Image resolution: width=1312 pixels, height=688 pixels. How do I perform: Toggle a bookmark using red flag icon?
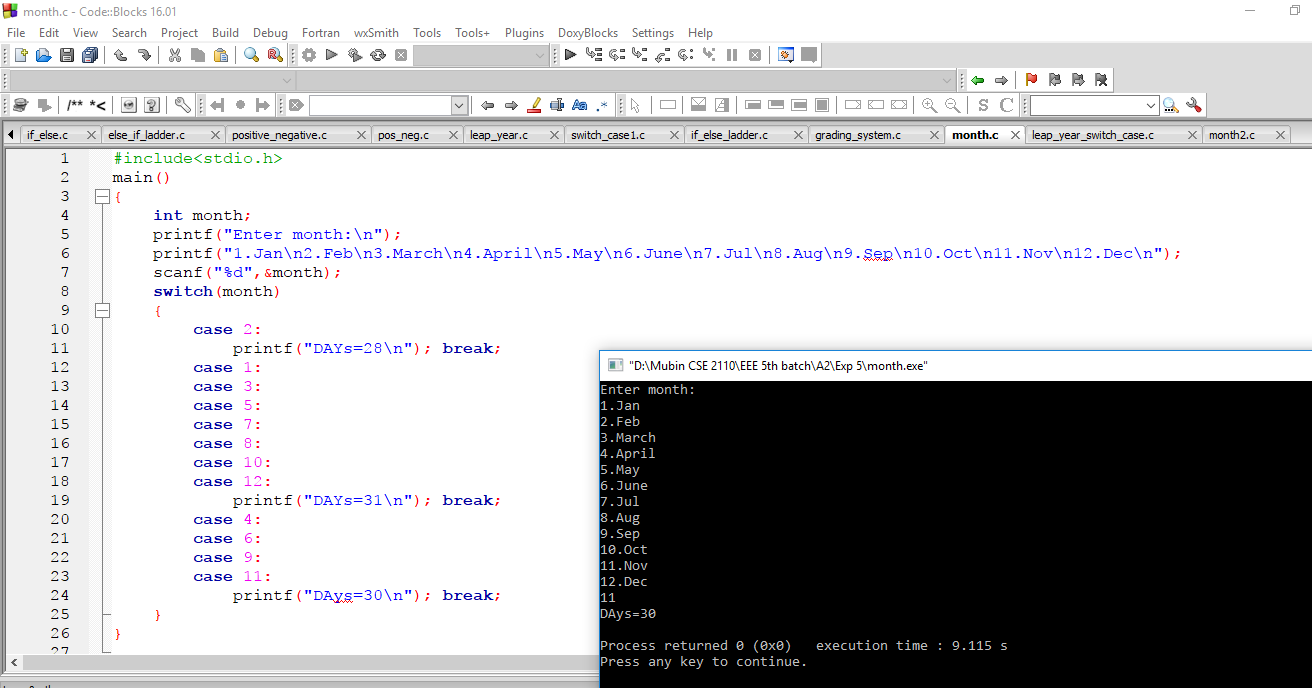pyautogui.click(x=1032, y=80)
